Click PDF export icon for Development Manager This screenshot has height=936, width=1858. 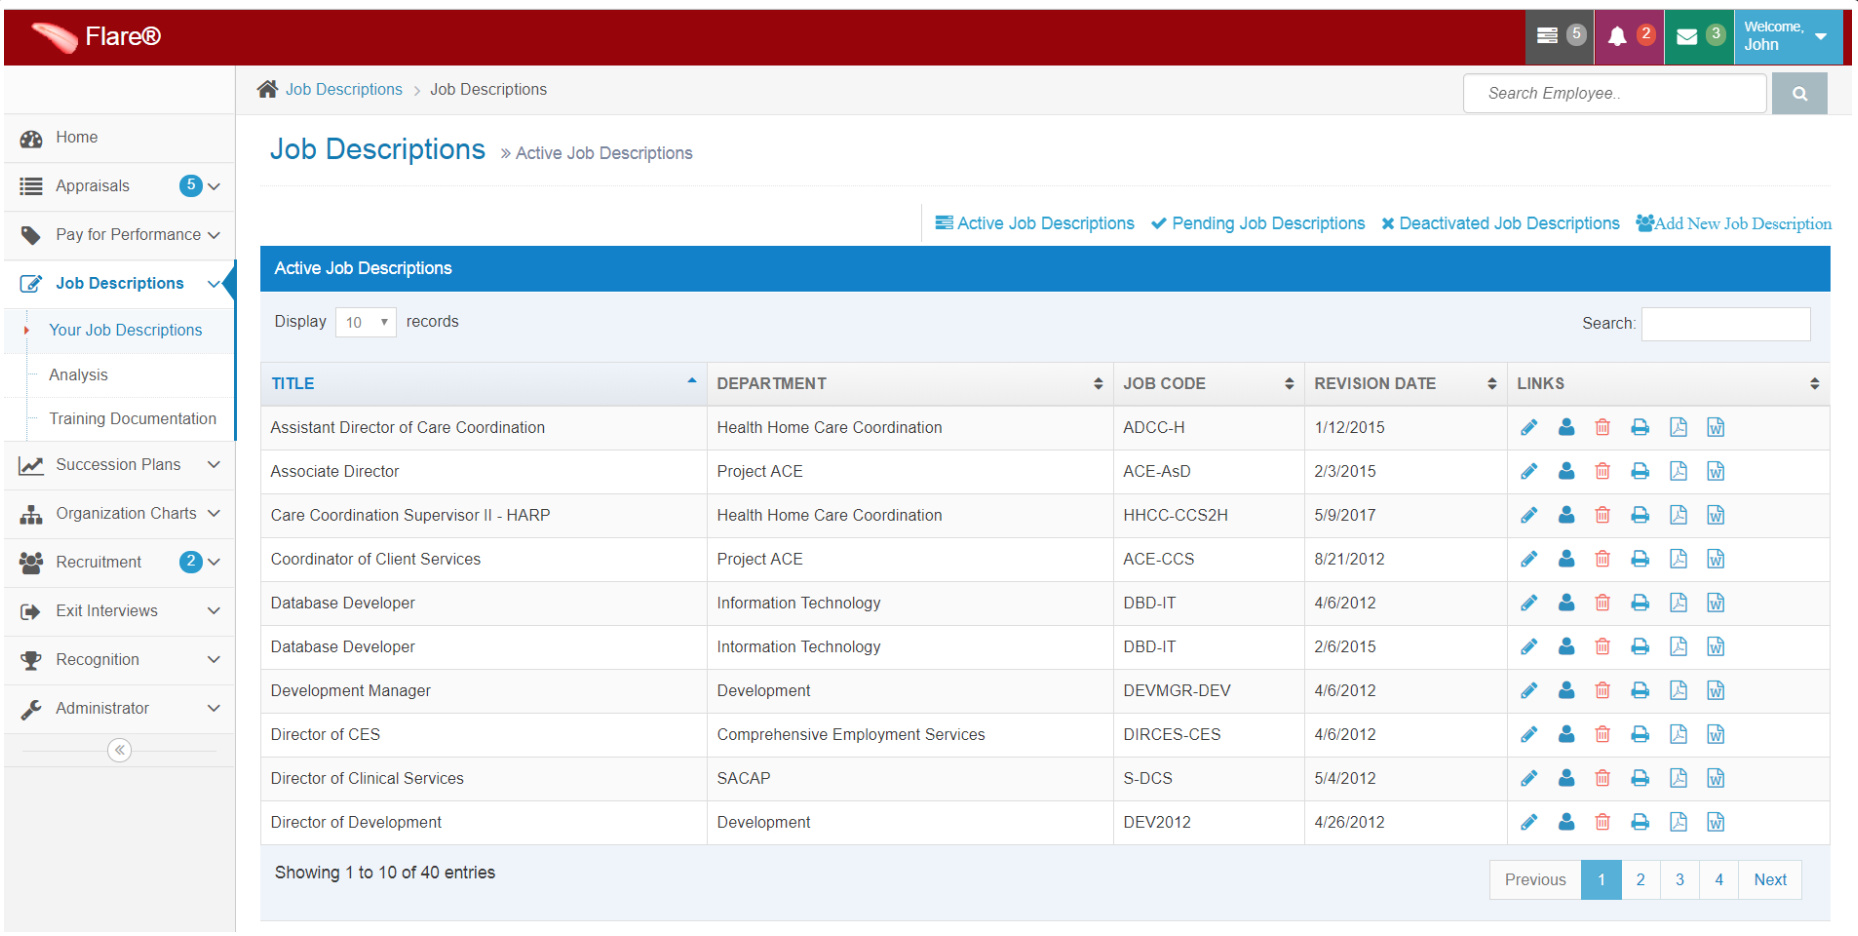pyautogui.click(x=1678, y=691)
